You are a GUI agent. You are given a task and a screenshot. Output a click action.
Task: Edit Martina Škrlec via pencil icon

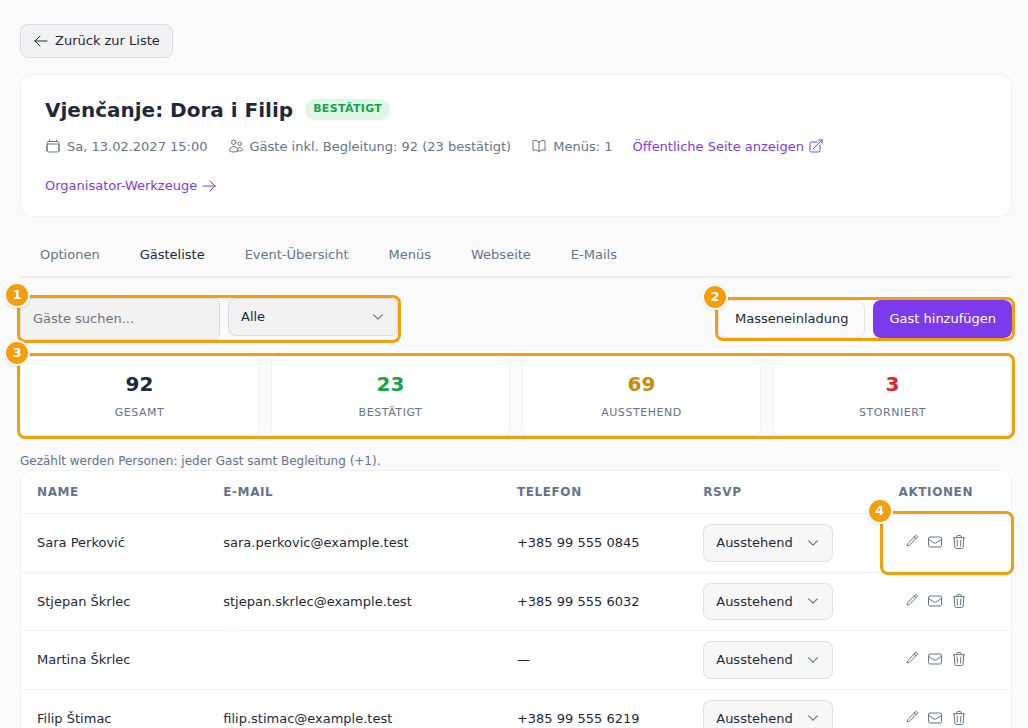(912, 658)
